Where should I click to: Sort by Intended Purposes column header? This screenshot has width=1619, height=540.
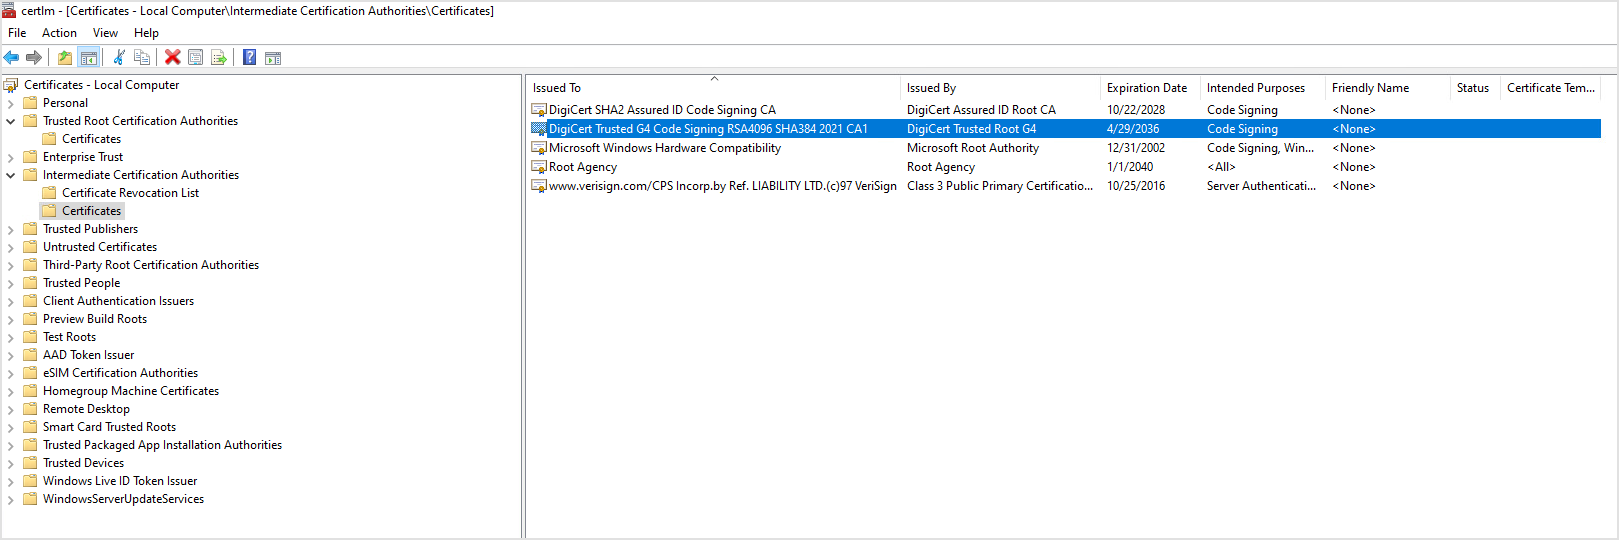tap(1263, 88)
